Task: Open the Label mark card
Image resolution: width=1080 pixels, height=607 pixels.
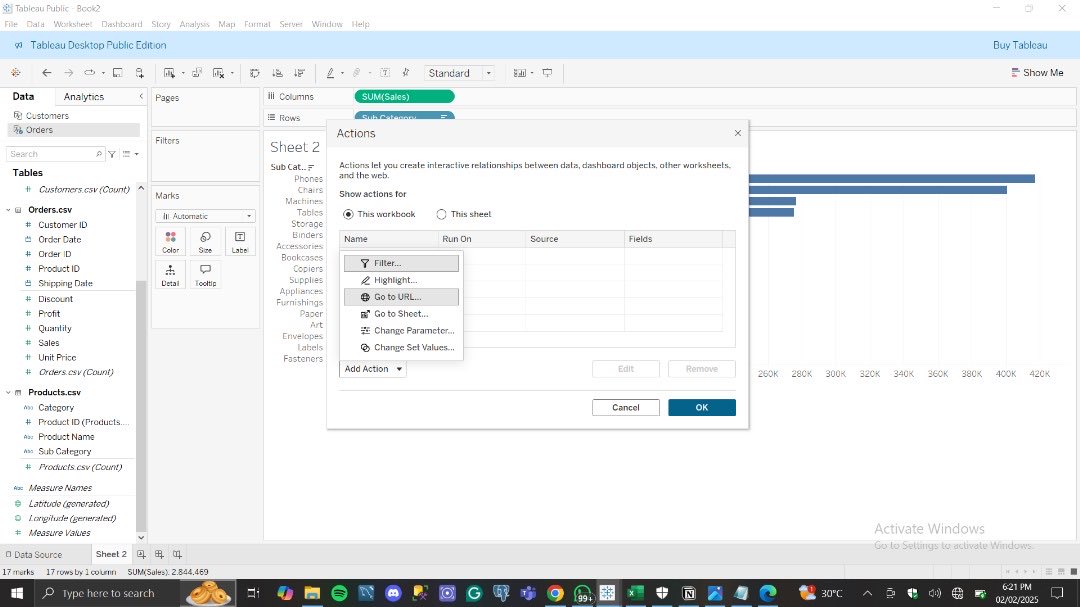Action: coord(240,242)
